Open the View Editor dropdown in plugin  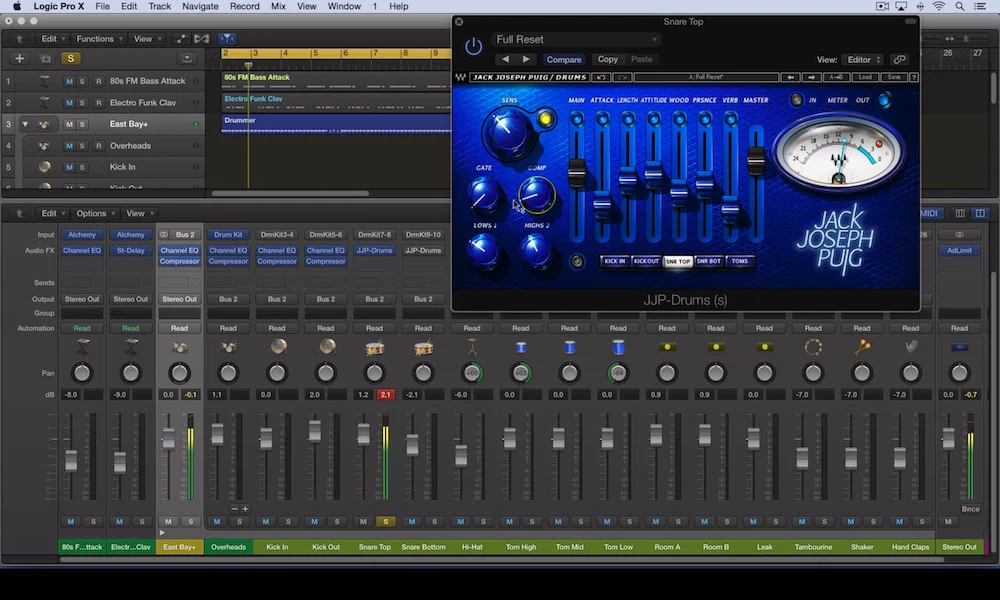tap(862, 59)
